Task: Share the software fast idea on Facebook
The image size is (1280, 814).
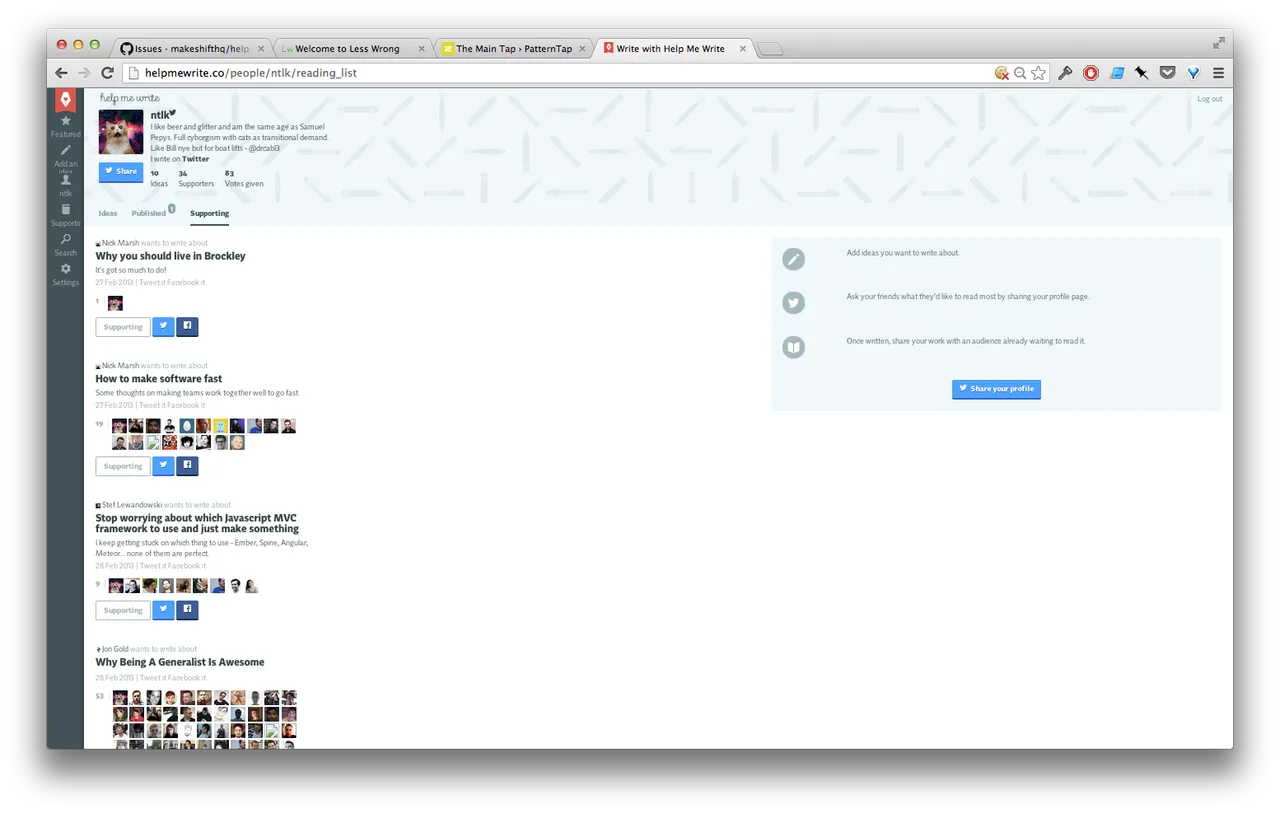Action: tap(187, 465)
